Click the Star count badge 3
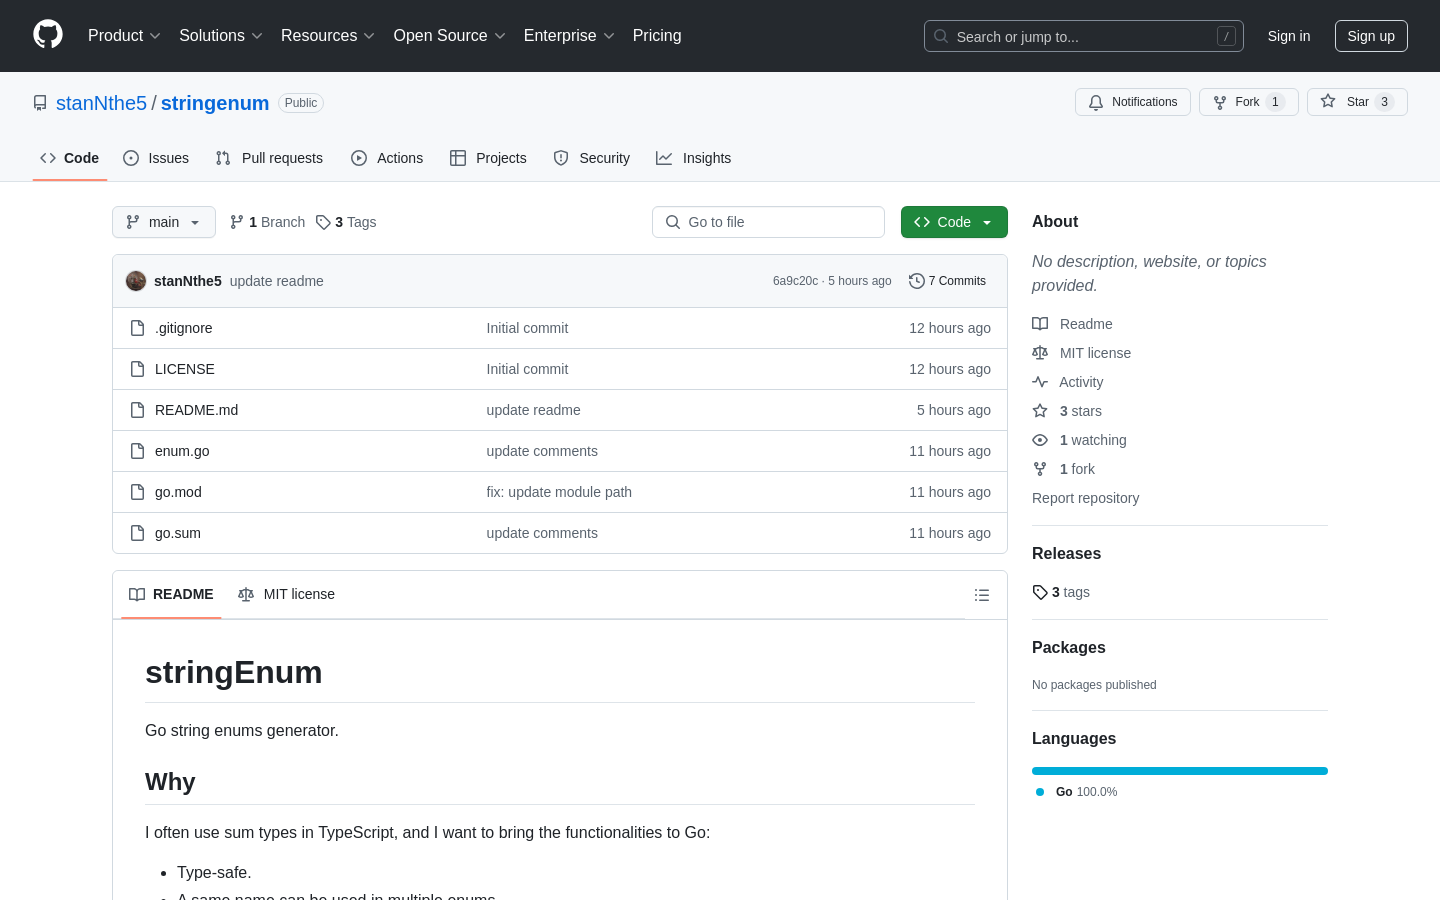 [x=1384, y=102]
